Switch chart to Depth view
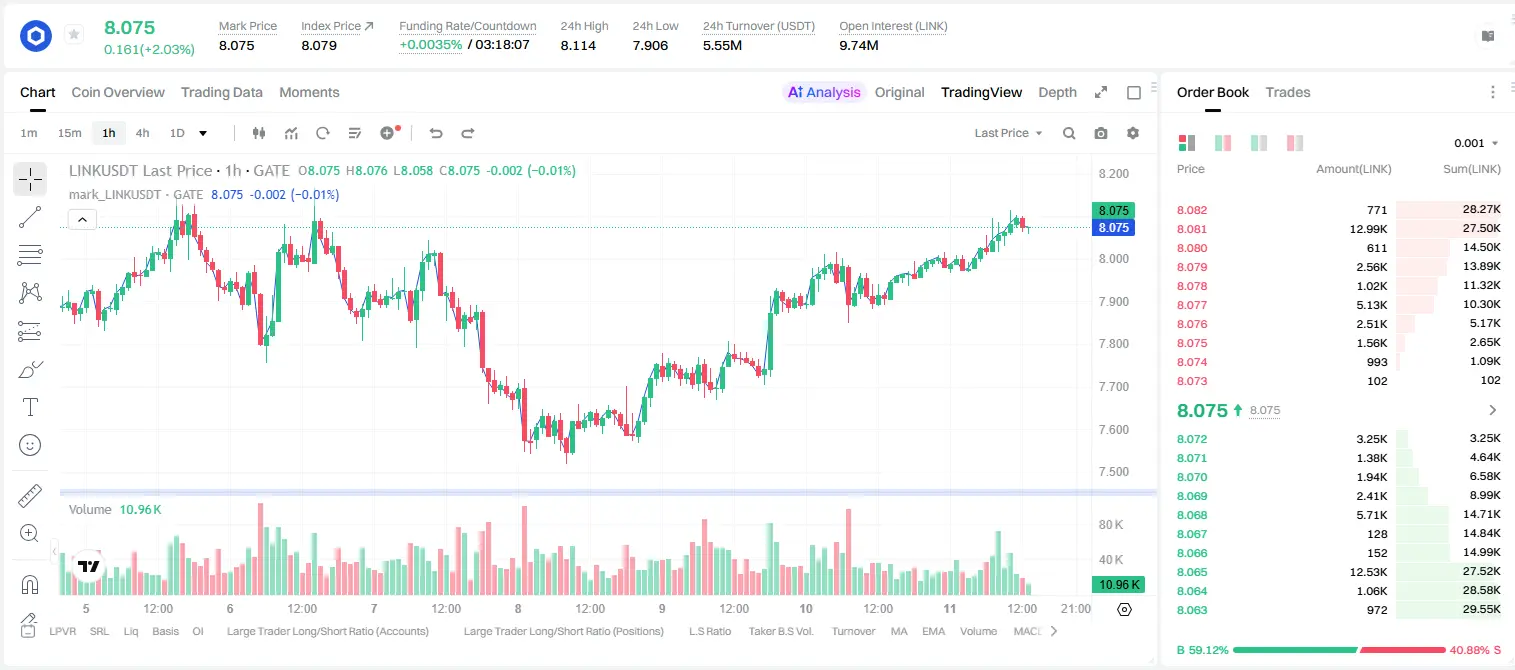The width and height of the screenshot is (1515, 670). tap(1057, 92)
